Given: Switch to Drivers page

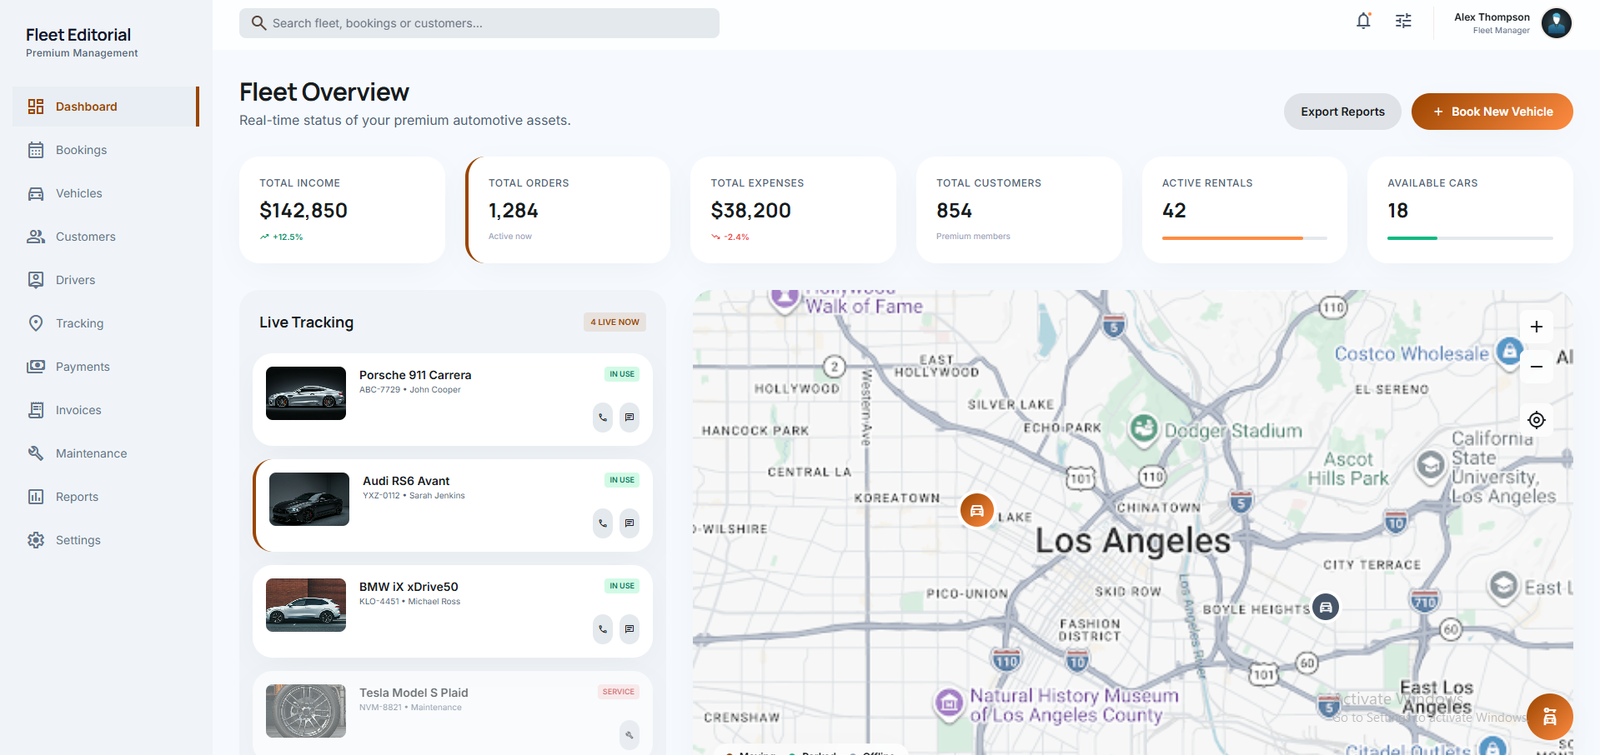Looking at the screenshot, I should (105, 280).
